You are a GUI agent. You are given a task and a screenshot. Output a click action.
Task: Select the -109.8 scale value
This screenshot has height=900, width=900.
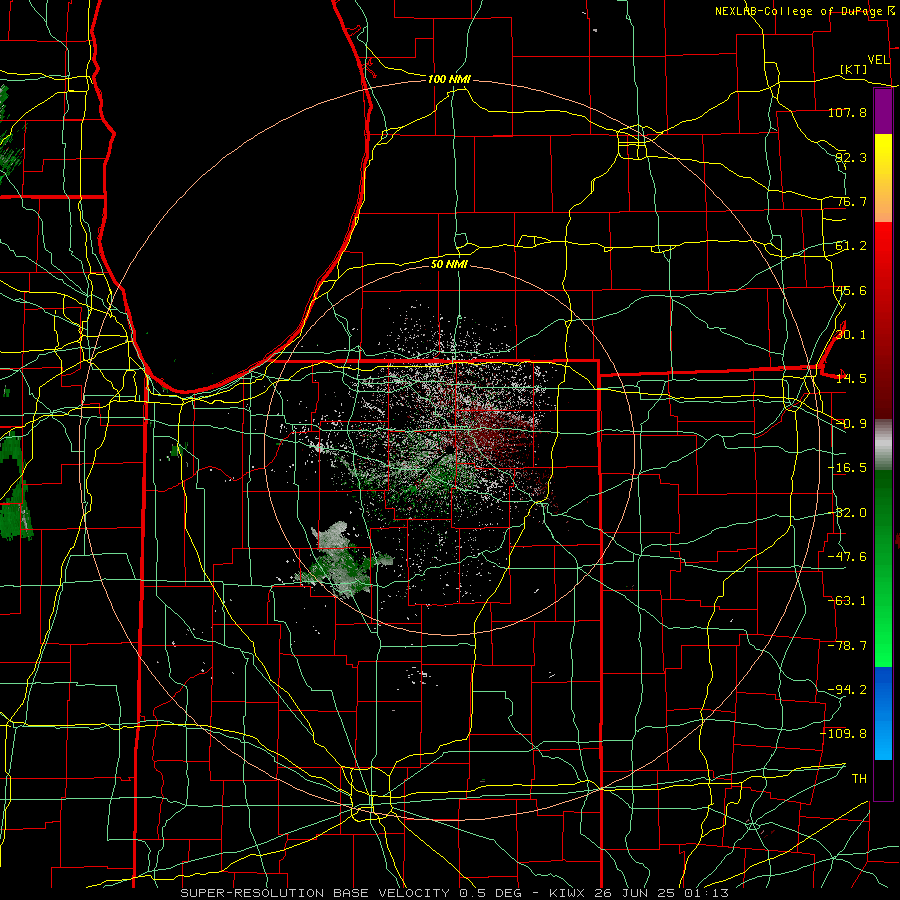(844, 734)
